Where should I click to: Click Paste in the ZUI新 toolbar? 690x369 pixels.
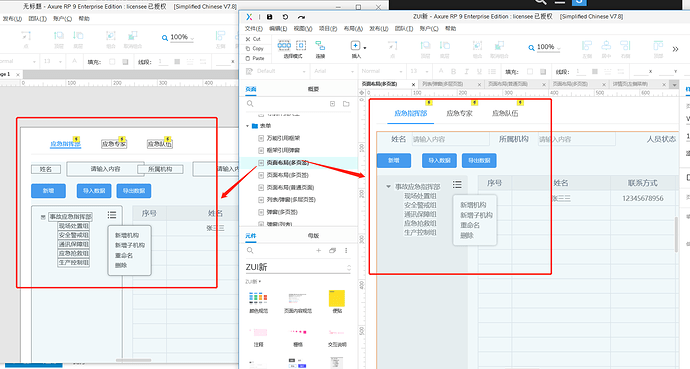click(x=255, y=58)
